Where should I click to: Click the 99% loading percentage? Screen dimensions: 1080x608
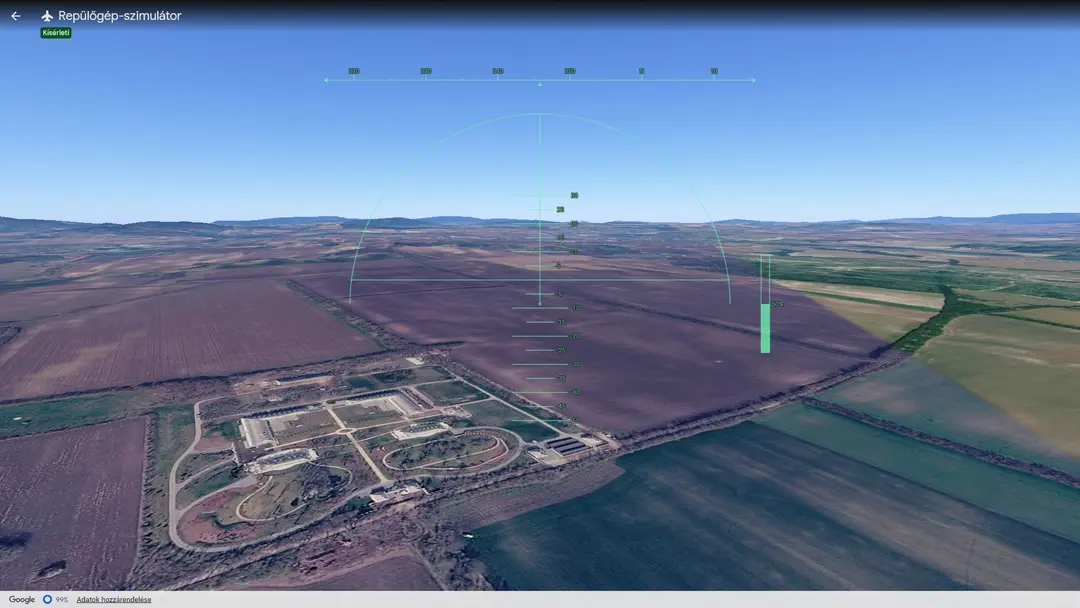click(x=61, y=600)
